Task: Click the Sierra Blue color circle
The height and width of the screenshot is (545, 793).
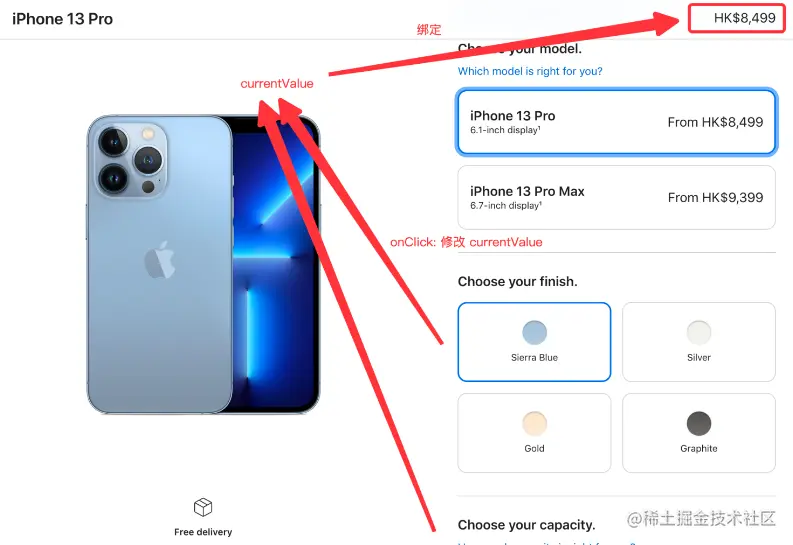Action: pyautogui.click(x=534, y=333)
